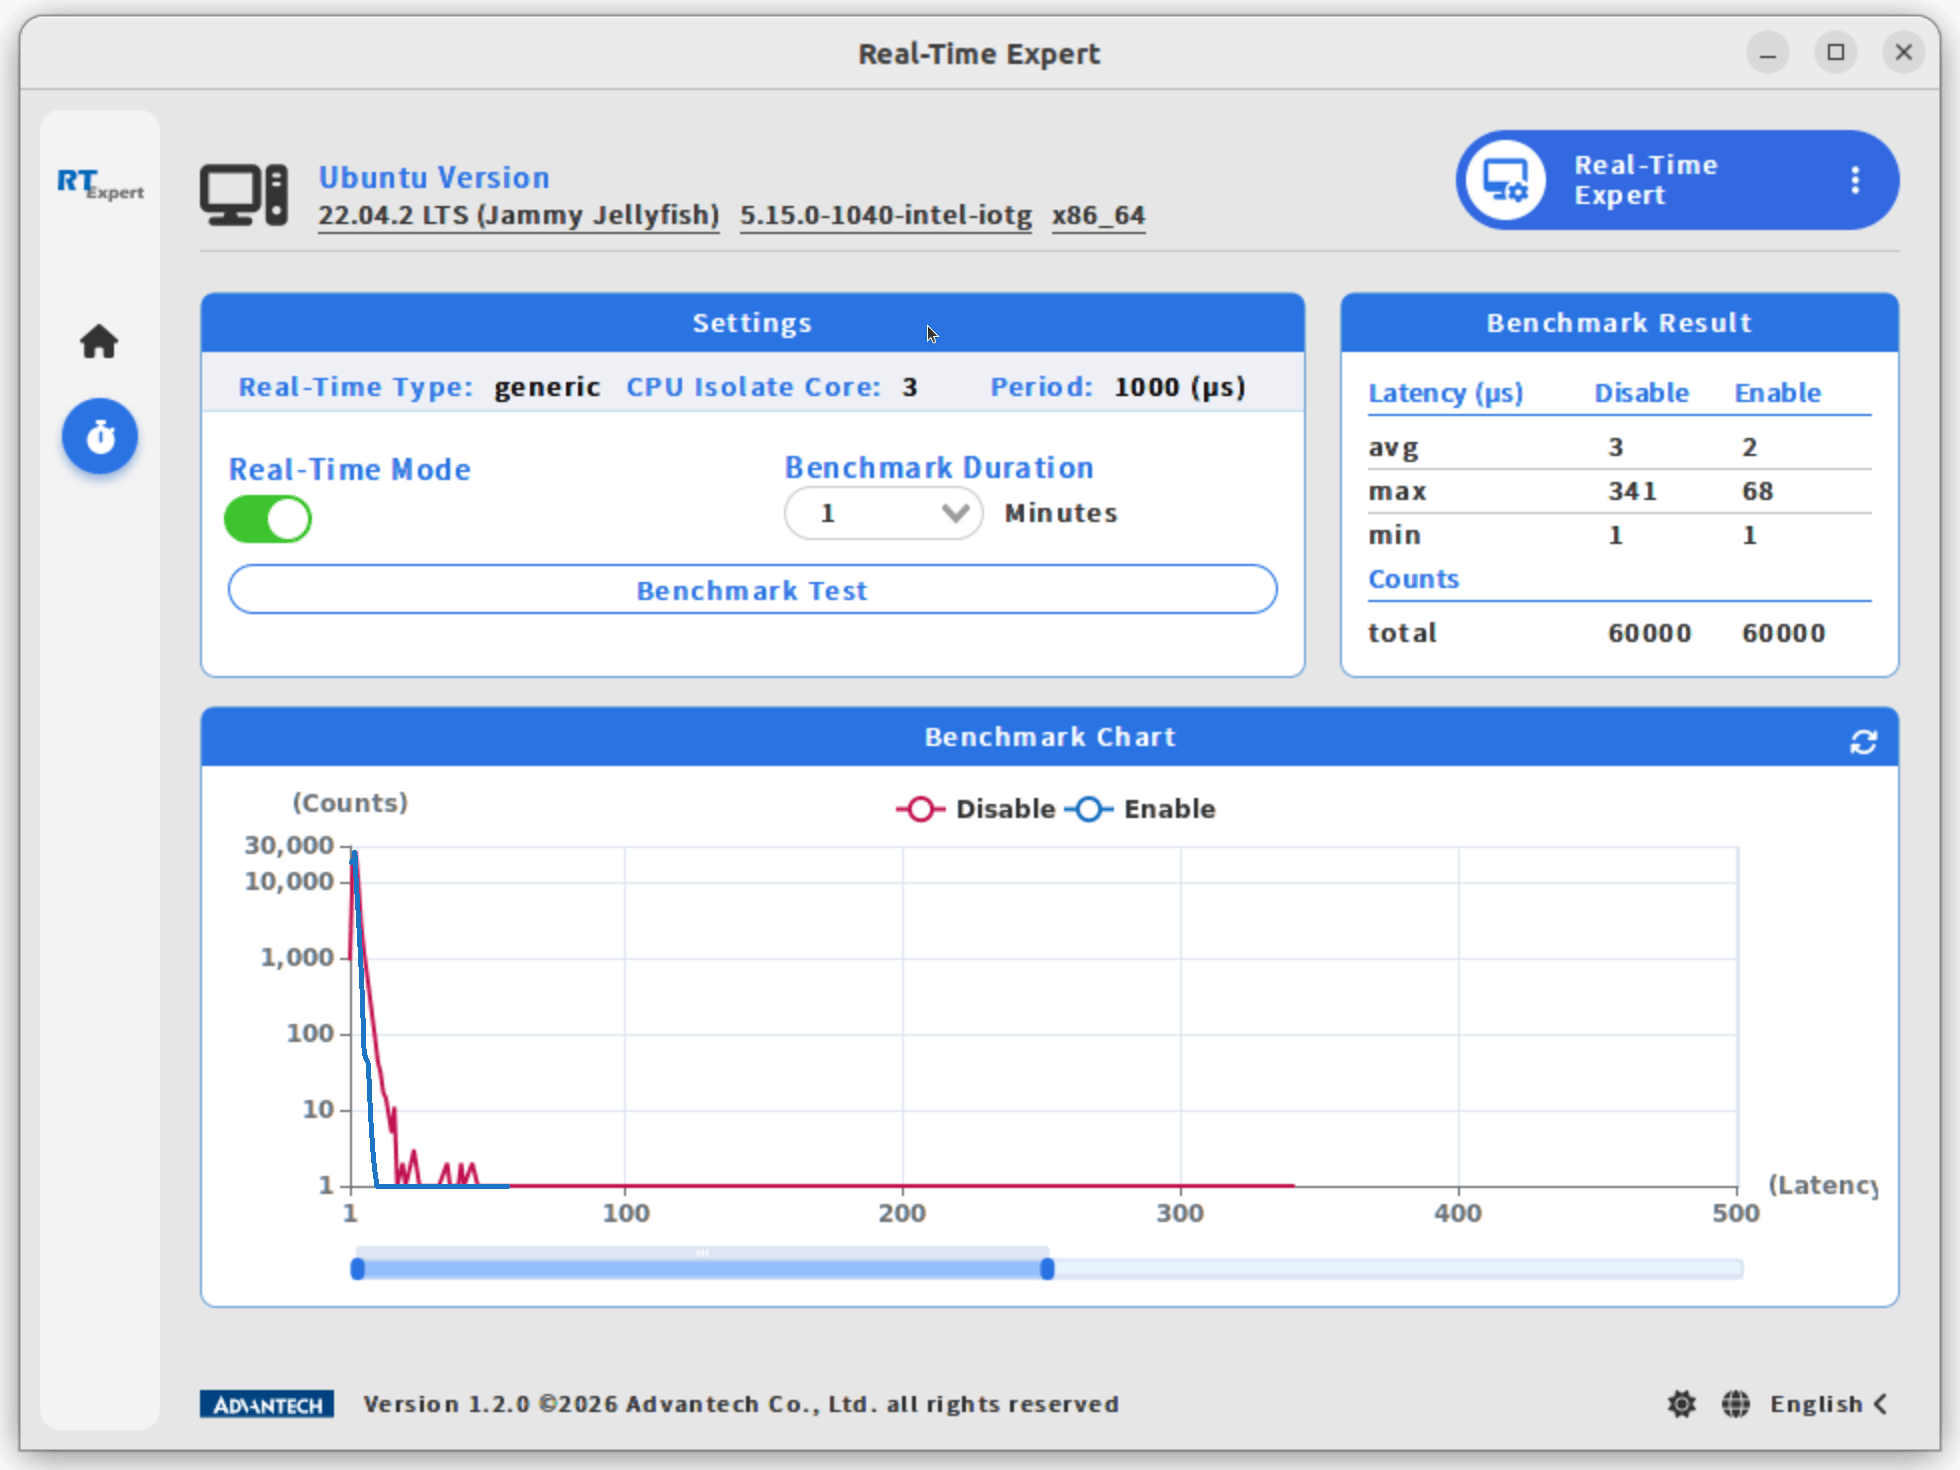The image size is (1960, 1470).
Task: Click the left handle of chart range slider
Action: pos(358,1269)
